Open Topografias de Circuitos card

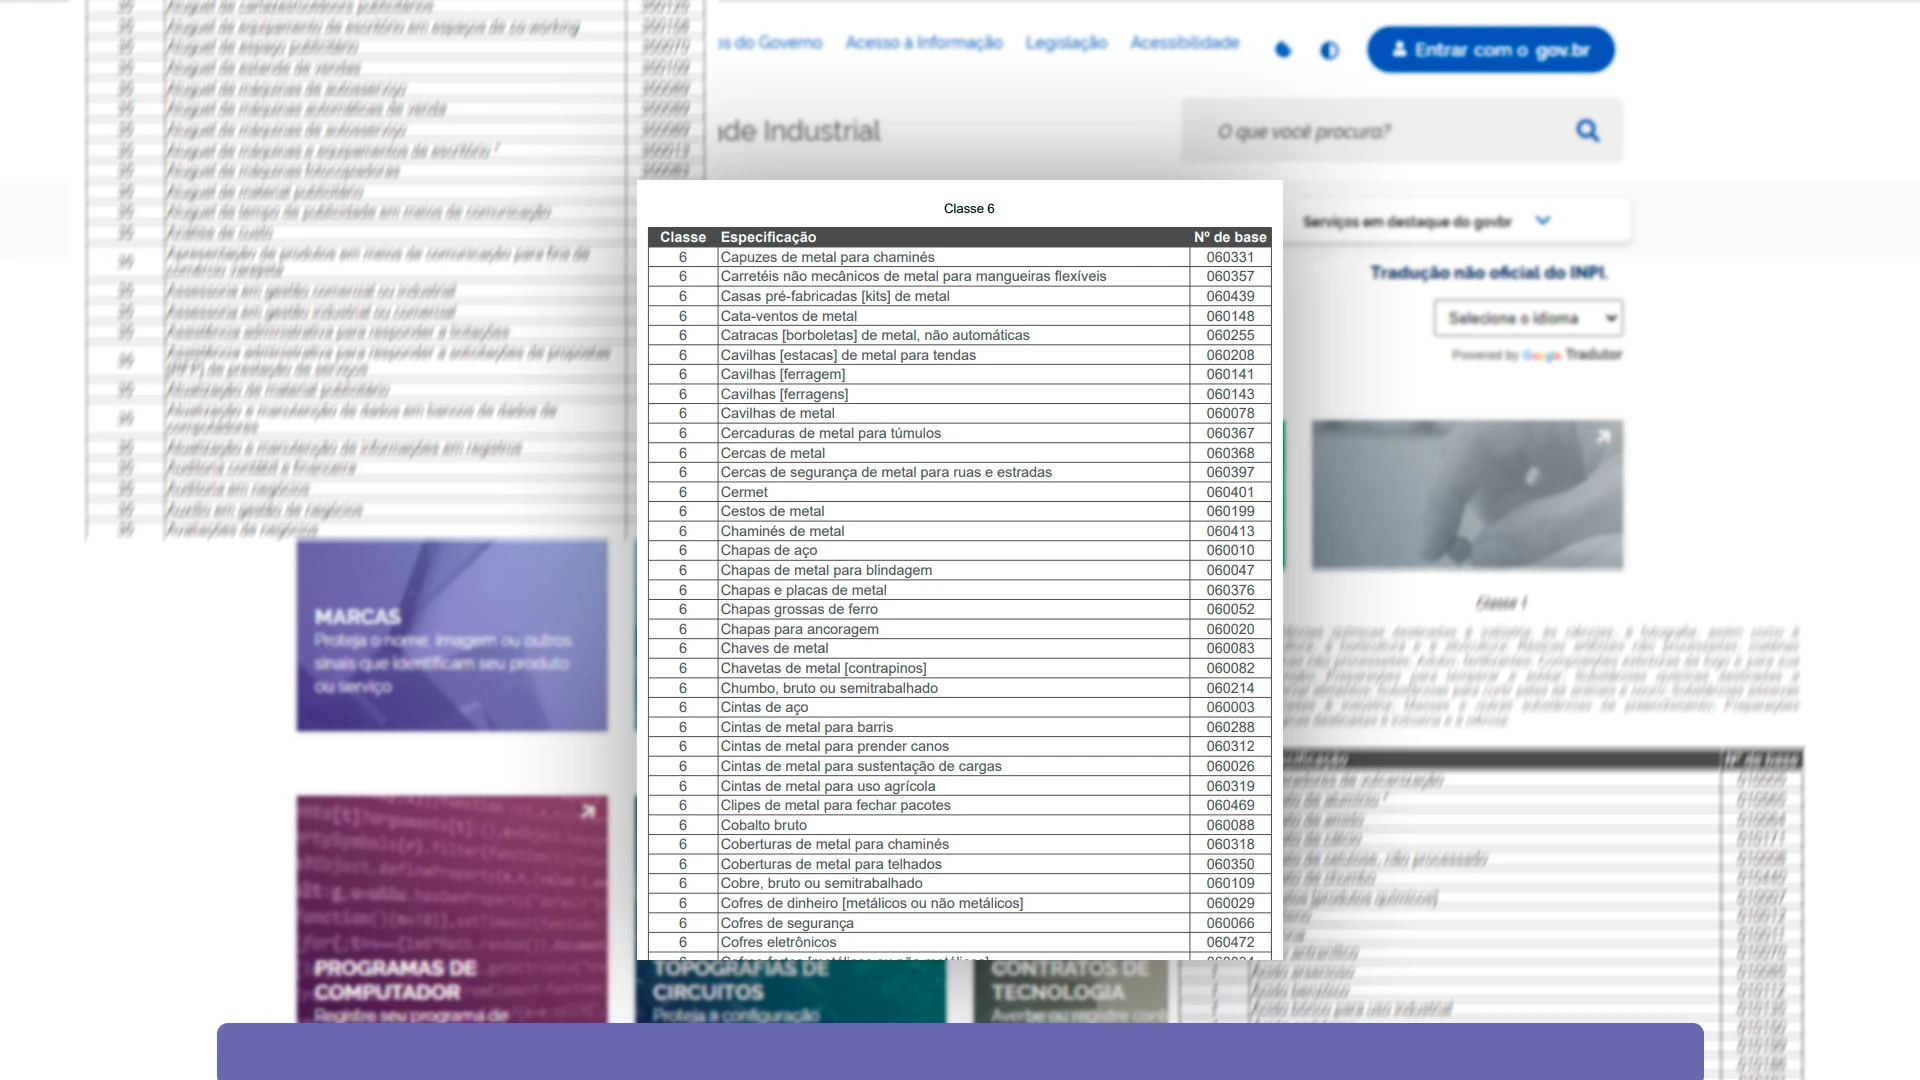pos(790,991)
